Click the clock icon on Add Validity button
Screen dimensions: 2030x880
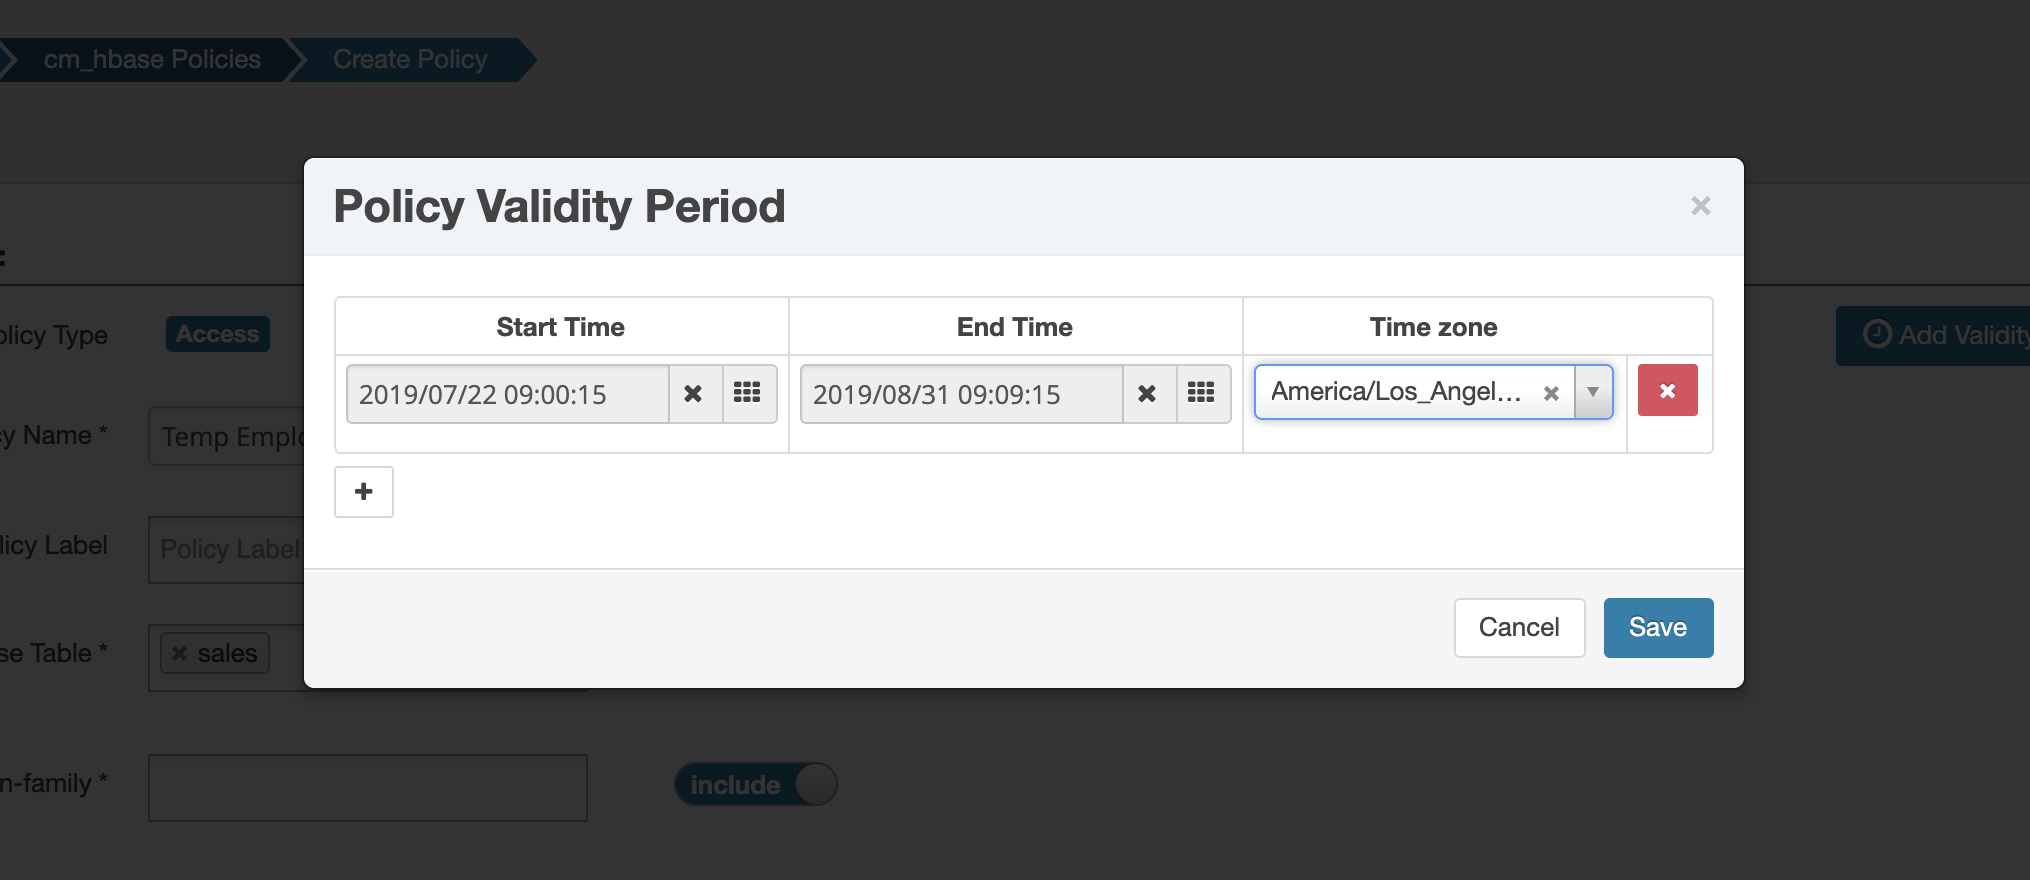click(x=1877, y=334)
